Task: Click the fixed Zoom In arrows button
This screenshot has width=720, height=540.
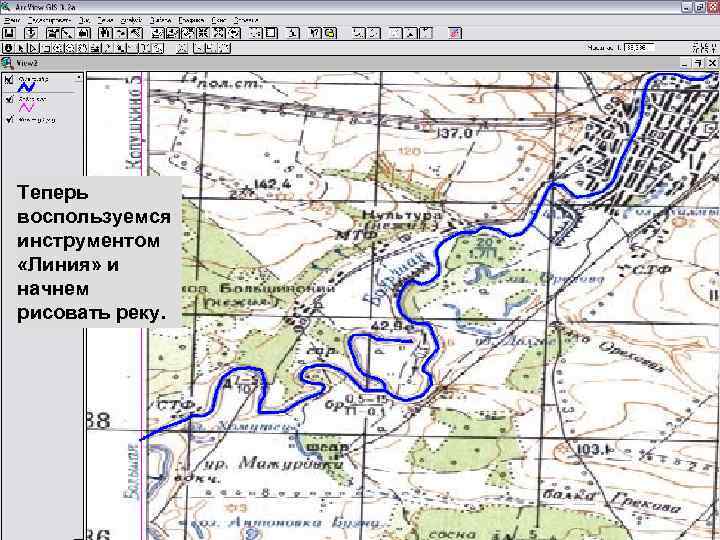Action: point(204,33)
